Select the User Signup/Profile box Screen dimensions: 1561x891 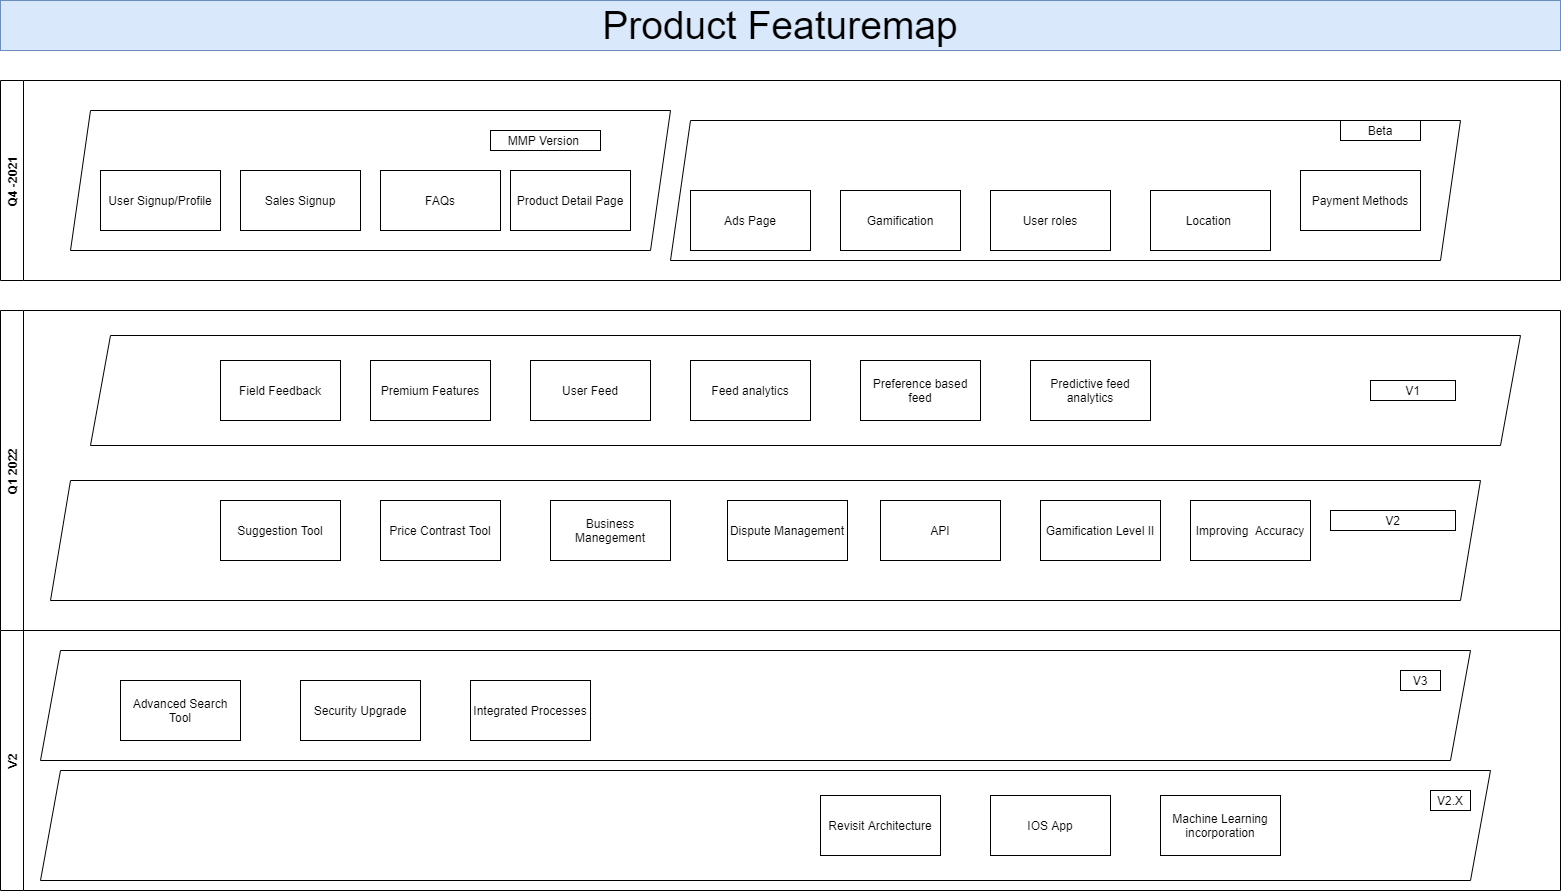click(160, 201)
